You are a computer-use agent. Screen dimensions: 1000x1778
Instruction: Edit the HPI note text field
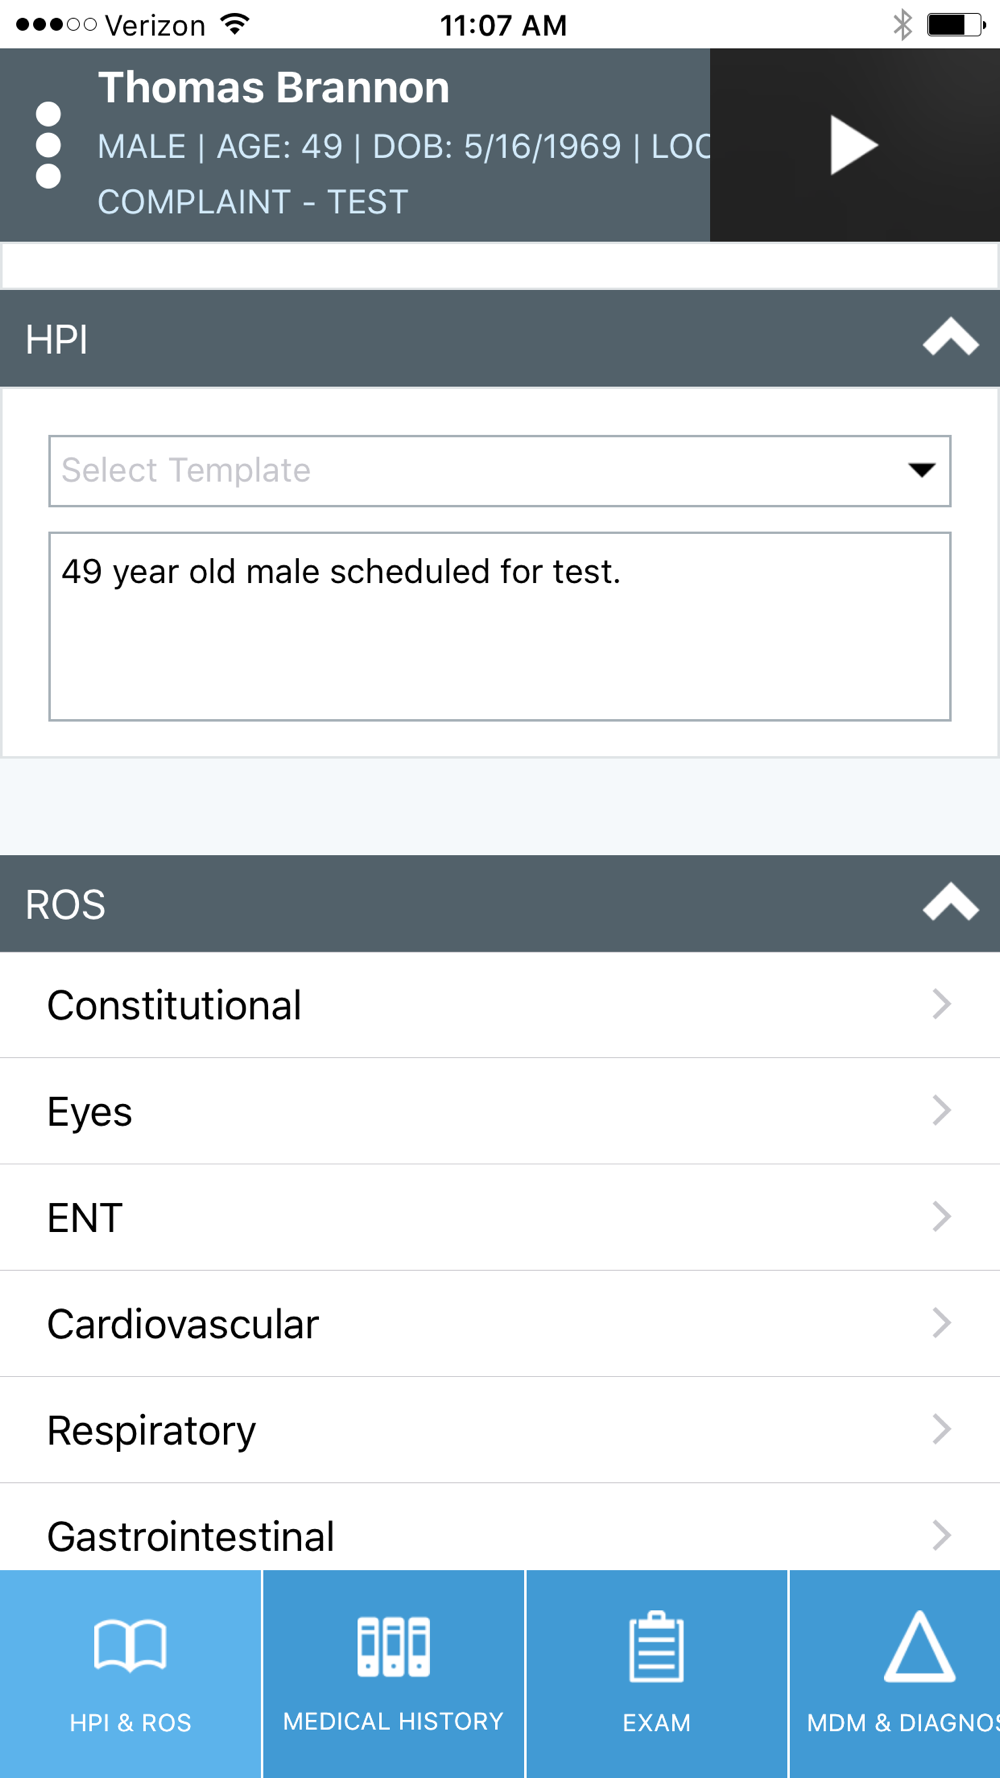pos(500,626)
